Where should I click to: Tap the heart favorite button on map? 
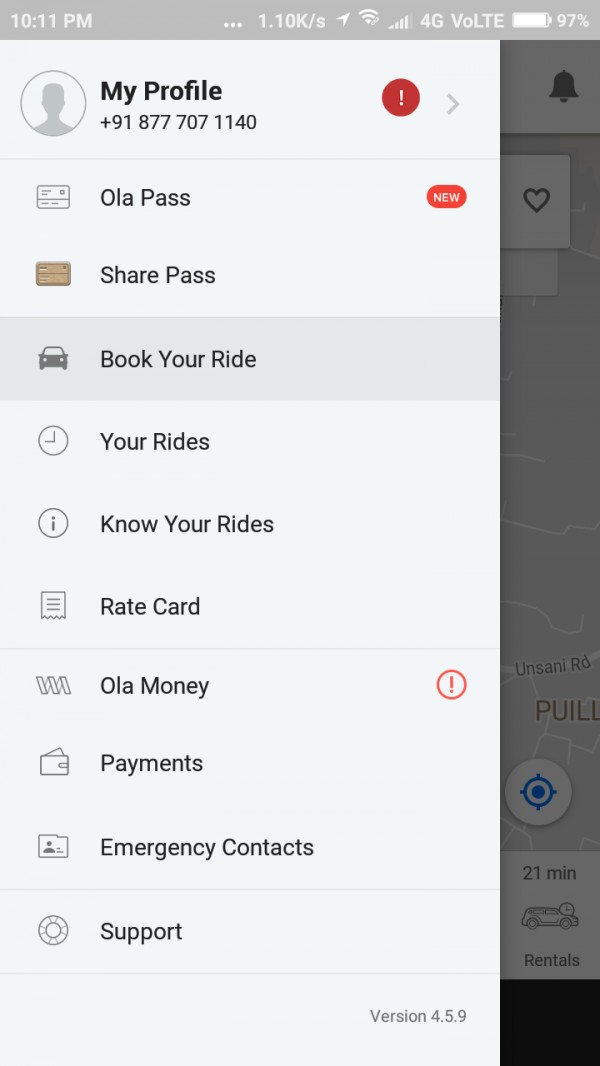537,200
